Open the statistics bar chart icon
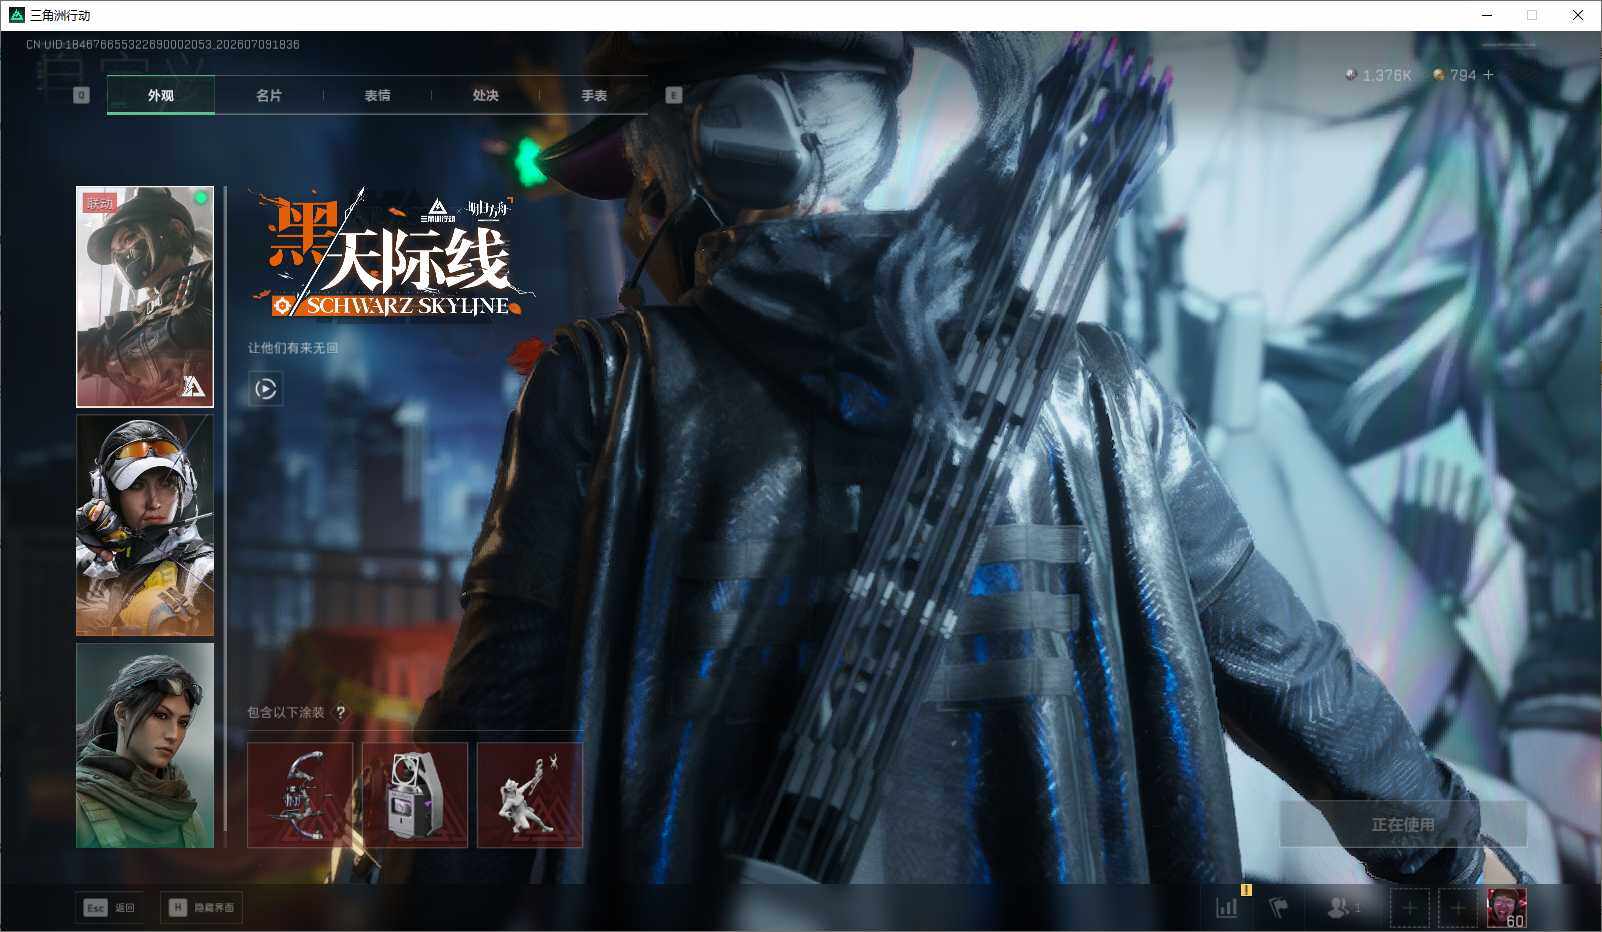This screenshot has width=1602, height=932. click(x=1227, y=907)
